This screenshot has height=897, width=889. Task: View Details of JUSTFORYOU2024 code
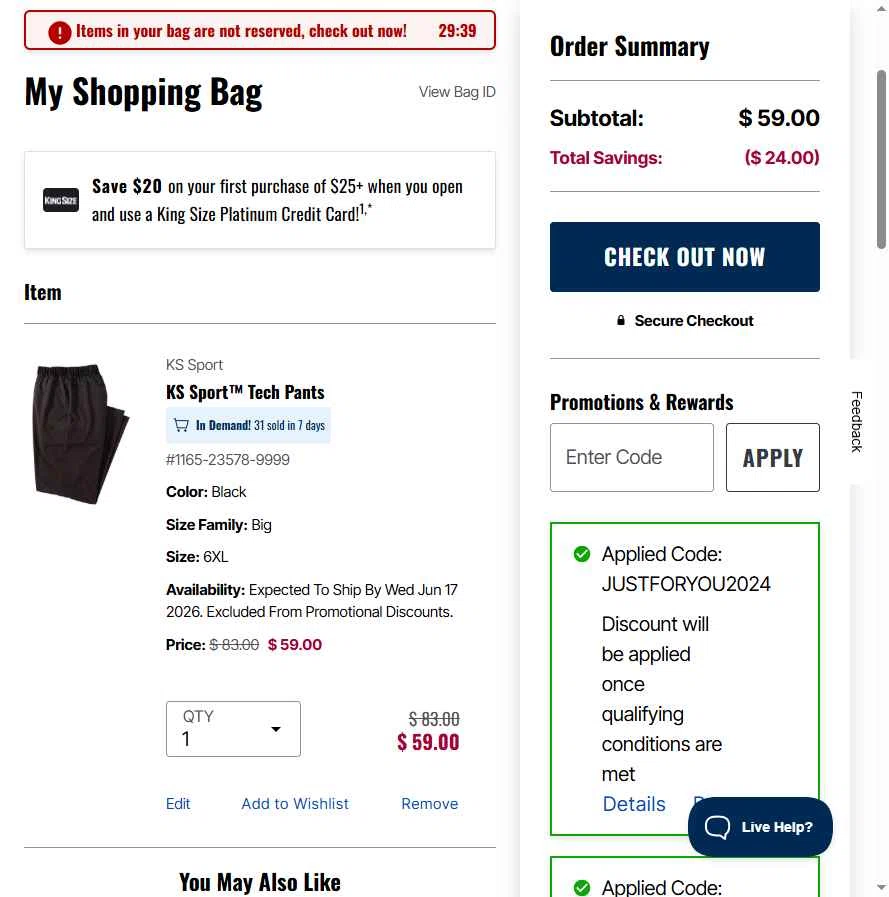tap(634, 804)
